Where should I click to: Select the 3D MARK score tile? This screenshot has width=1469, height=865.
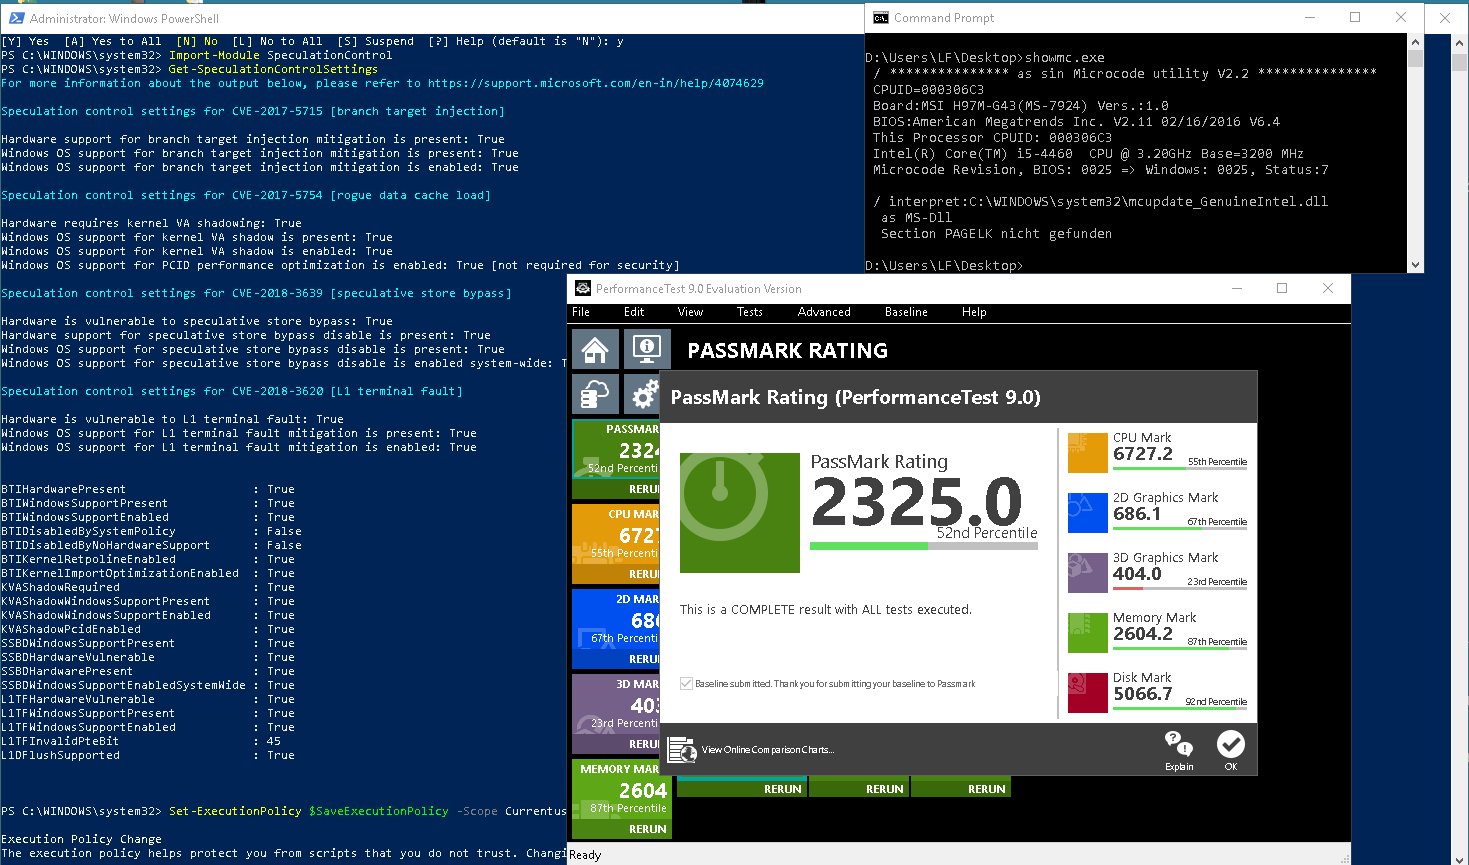coord(616,714)
